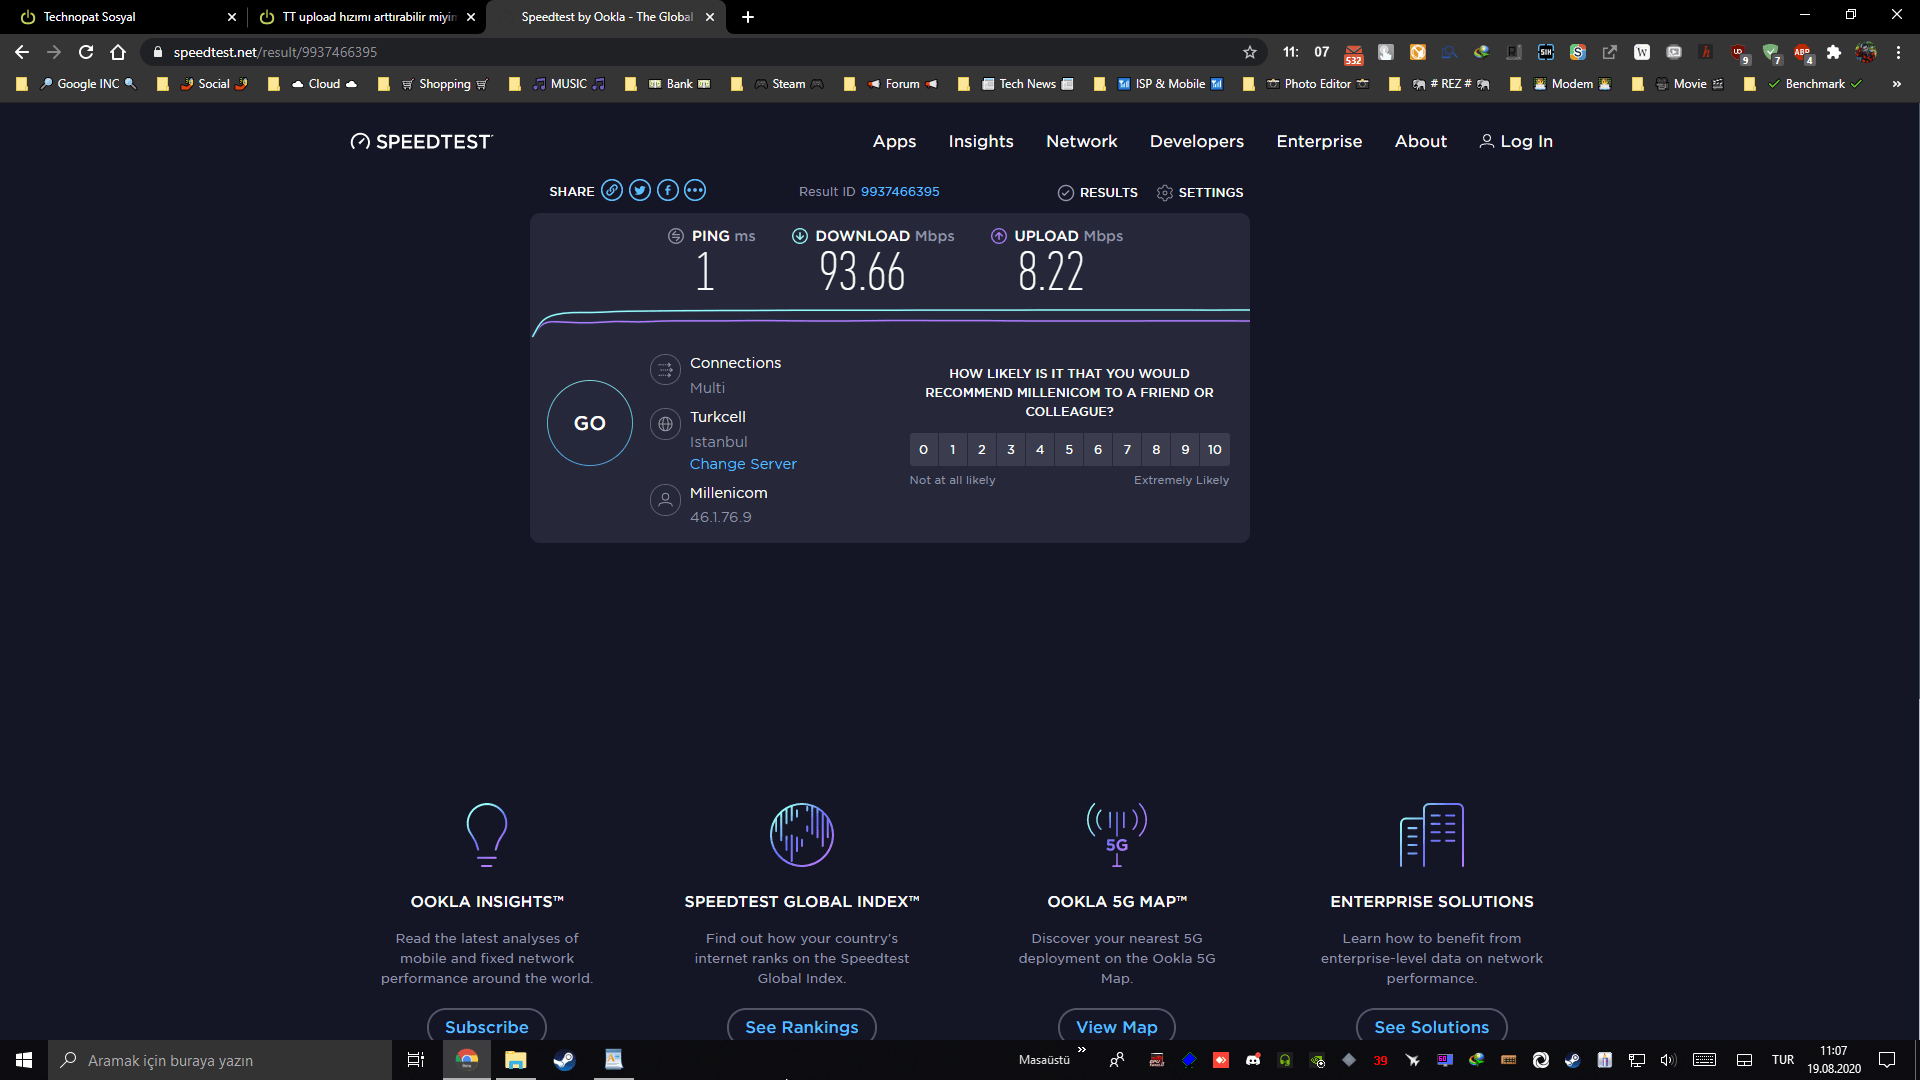
Task: Expand hidden bookmarks overflow chevron
Action: coord(1896,84)
